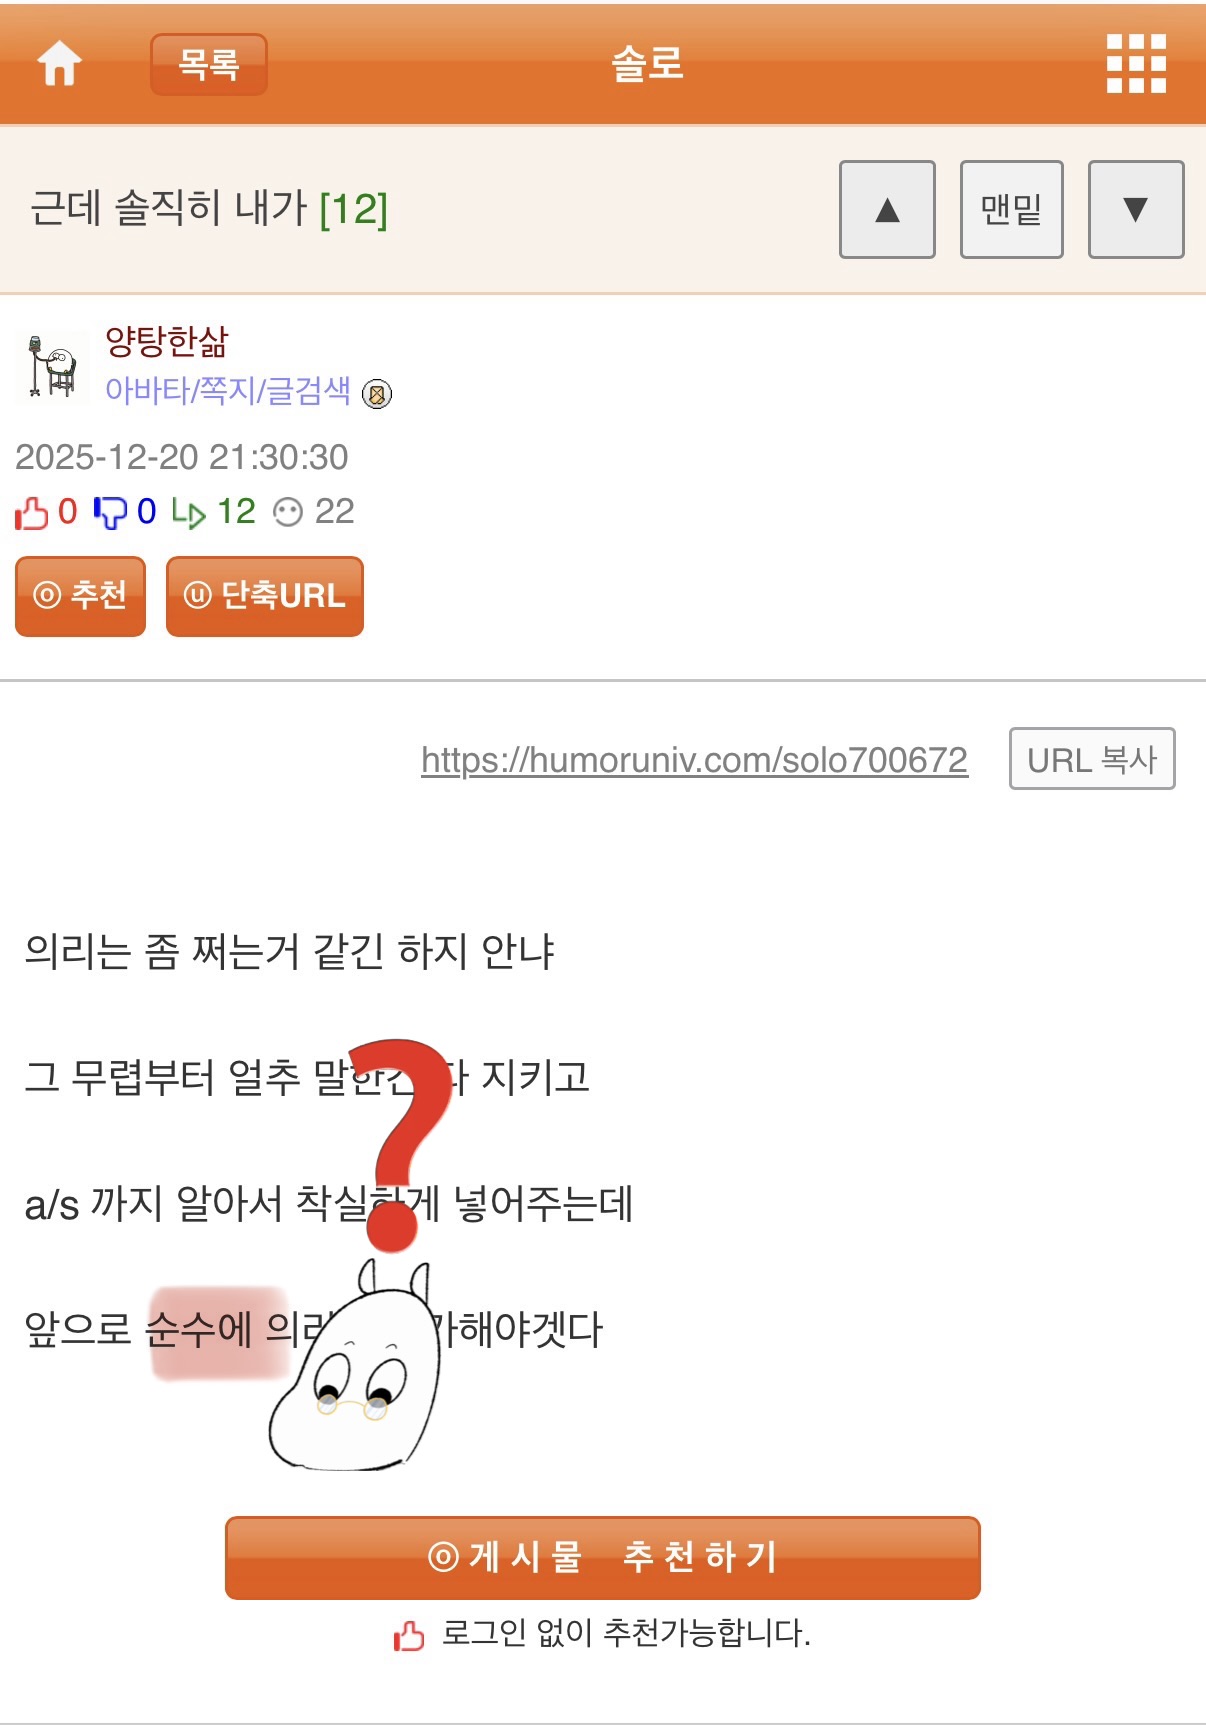Tap the home icon in header
The height and width of the screenshot is (1725, 1206).
[x=59, y=64]
